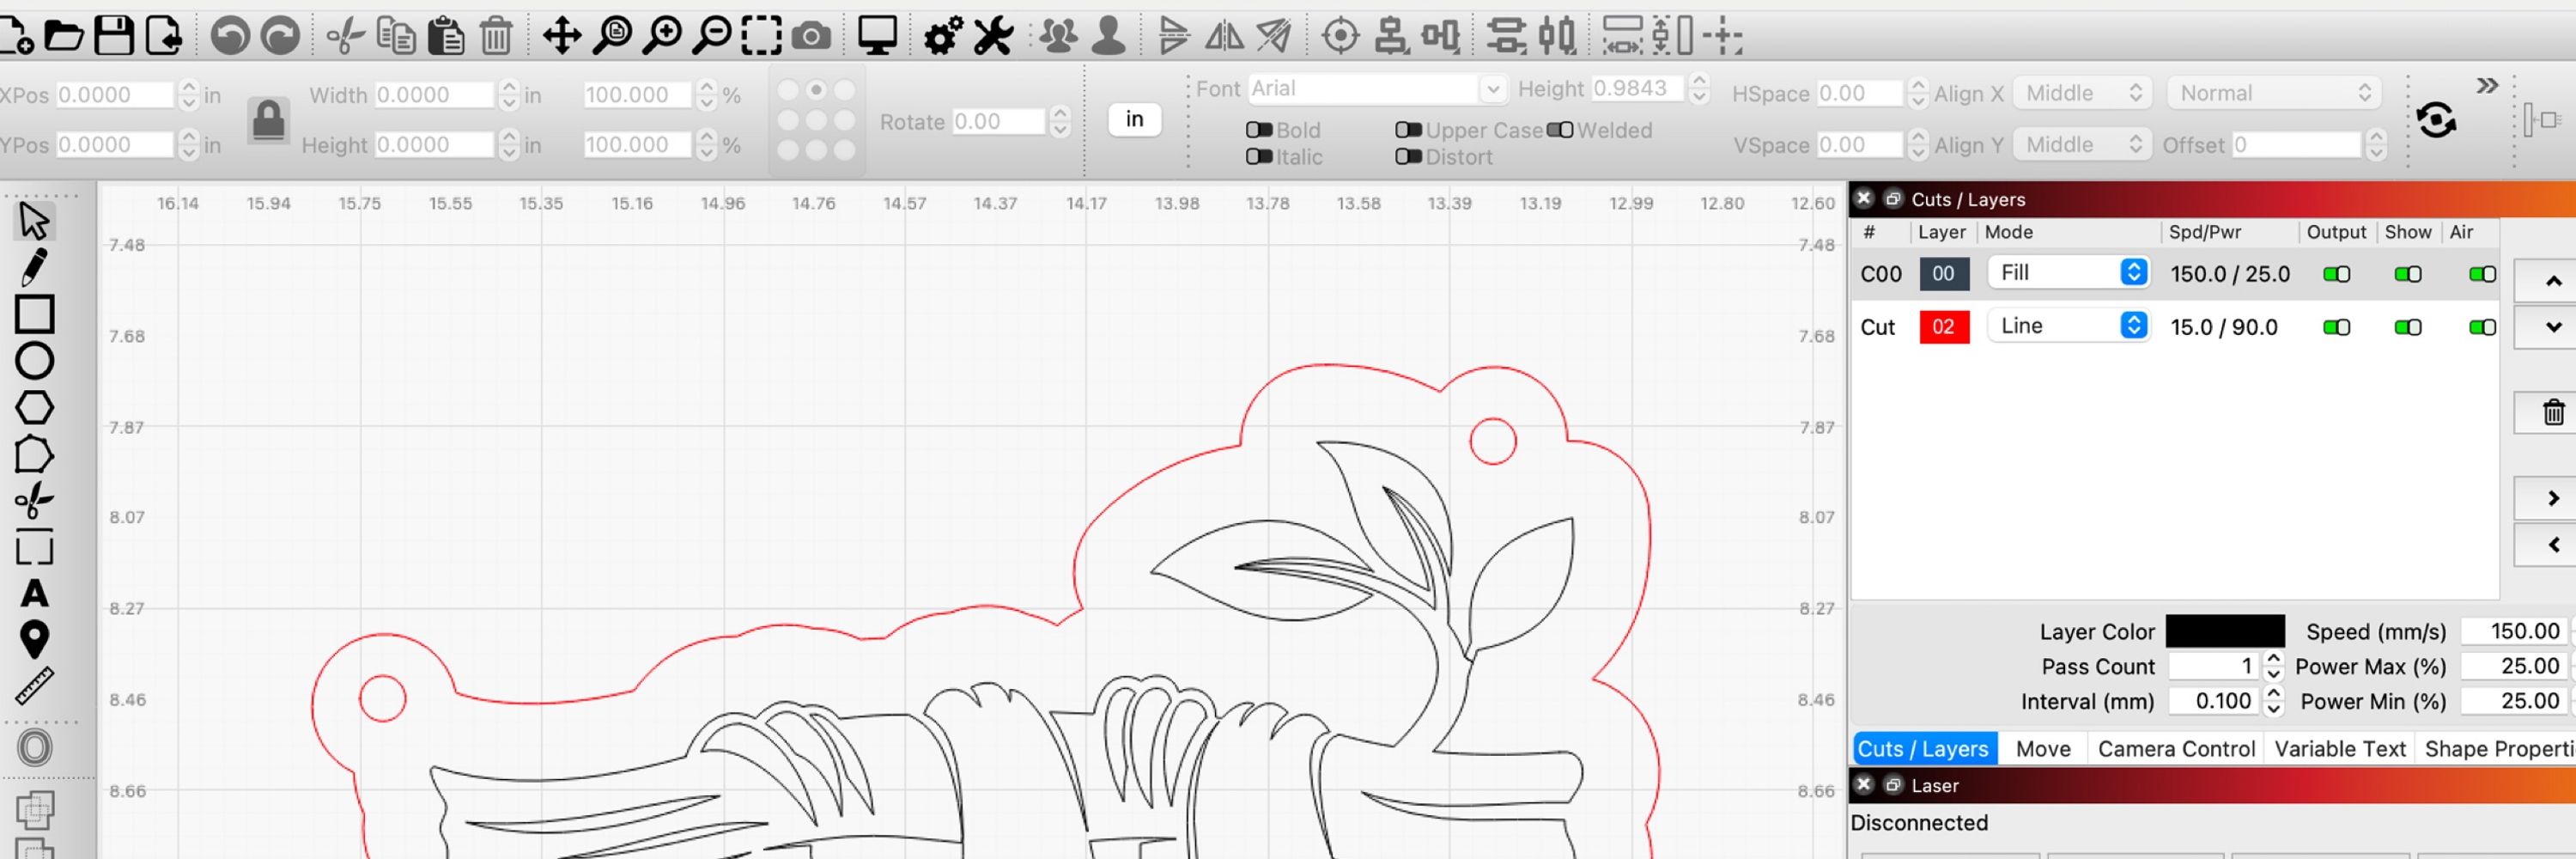This screenshot has height=859, width=2576.
Task: Open Align X Middle dropdown
Action: 2083,93
